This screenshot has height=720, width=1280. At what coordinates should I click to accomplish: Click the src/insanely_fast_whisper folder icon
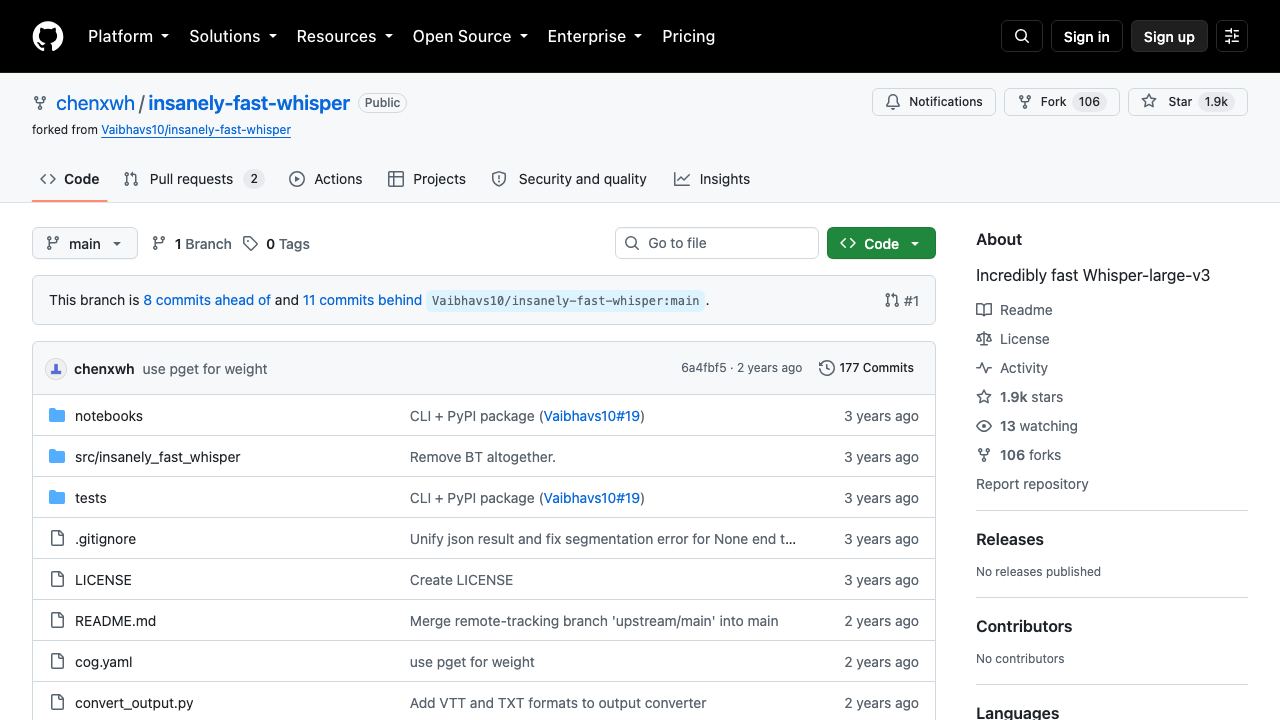click(57, 457)
